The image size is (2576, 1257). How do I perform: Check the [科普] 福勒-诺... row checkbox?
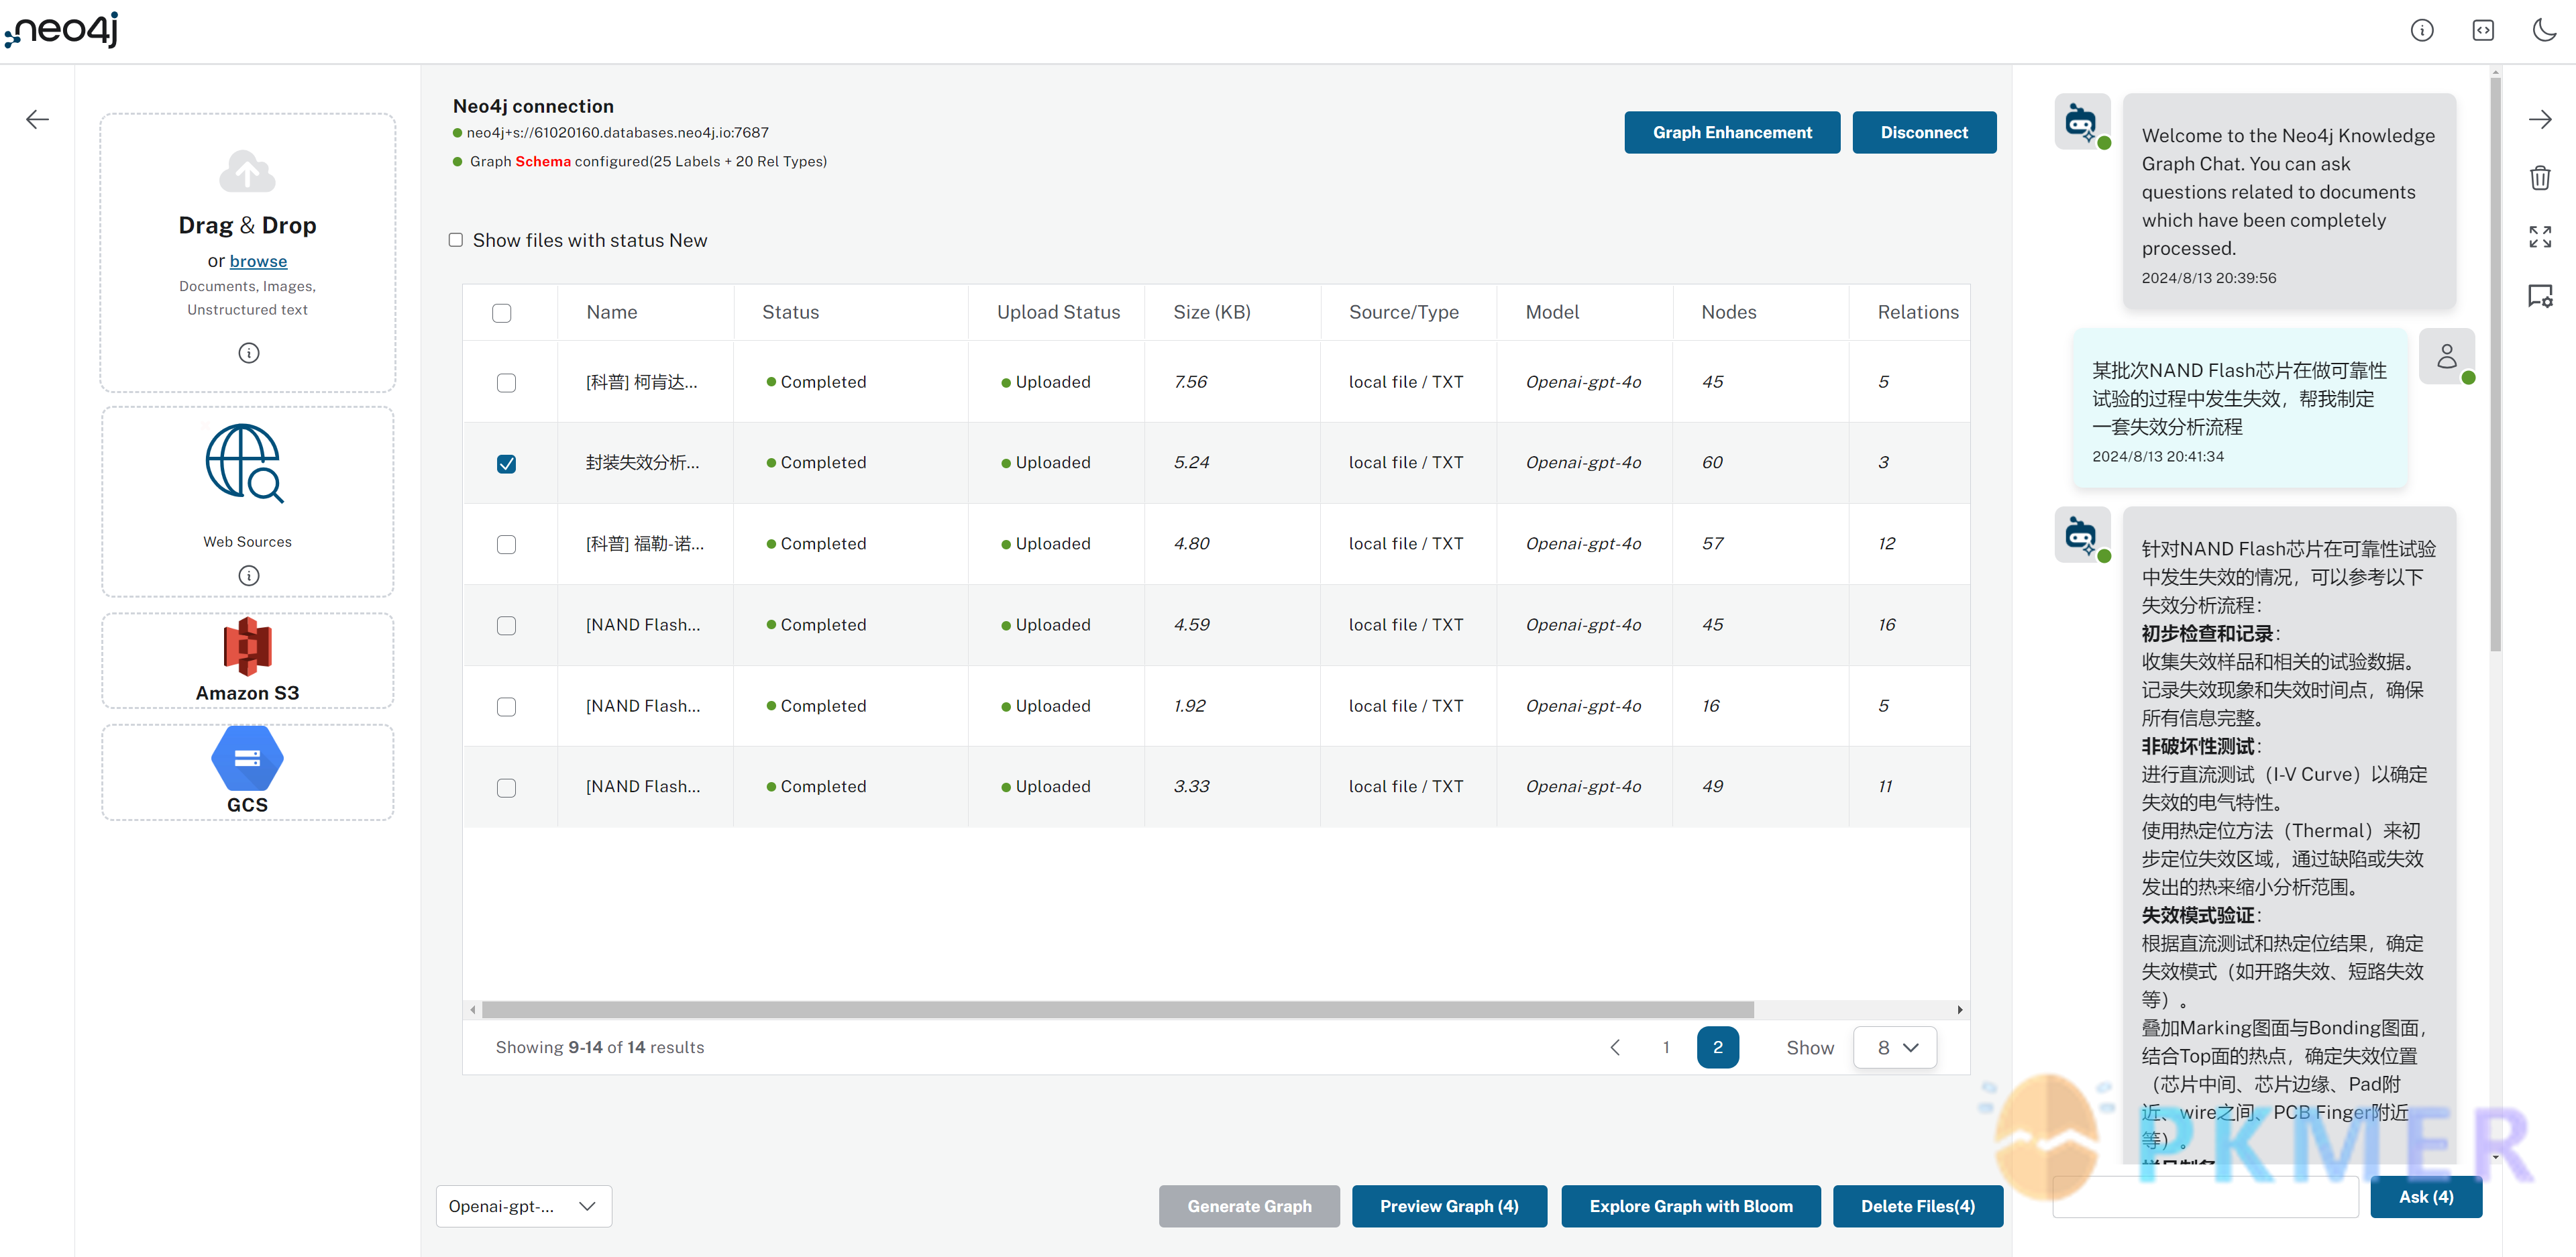coord(507,545)
